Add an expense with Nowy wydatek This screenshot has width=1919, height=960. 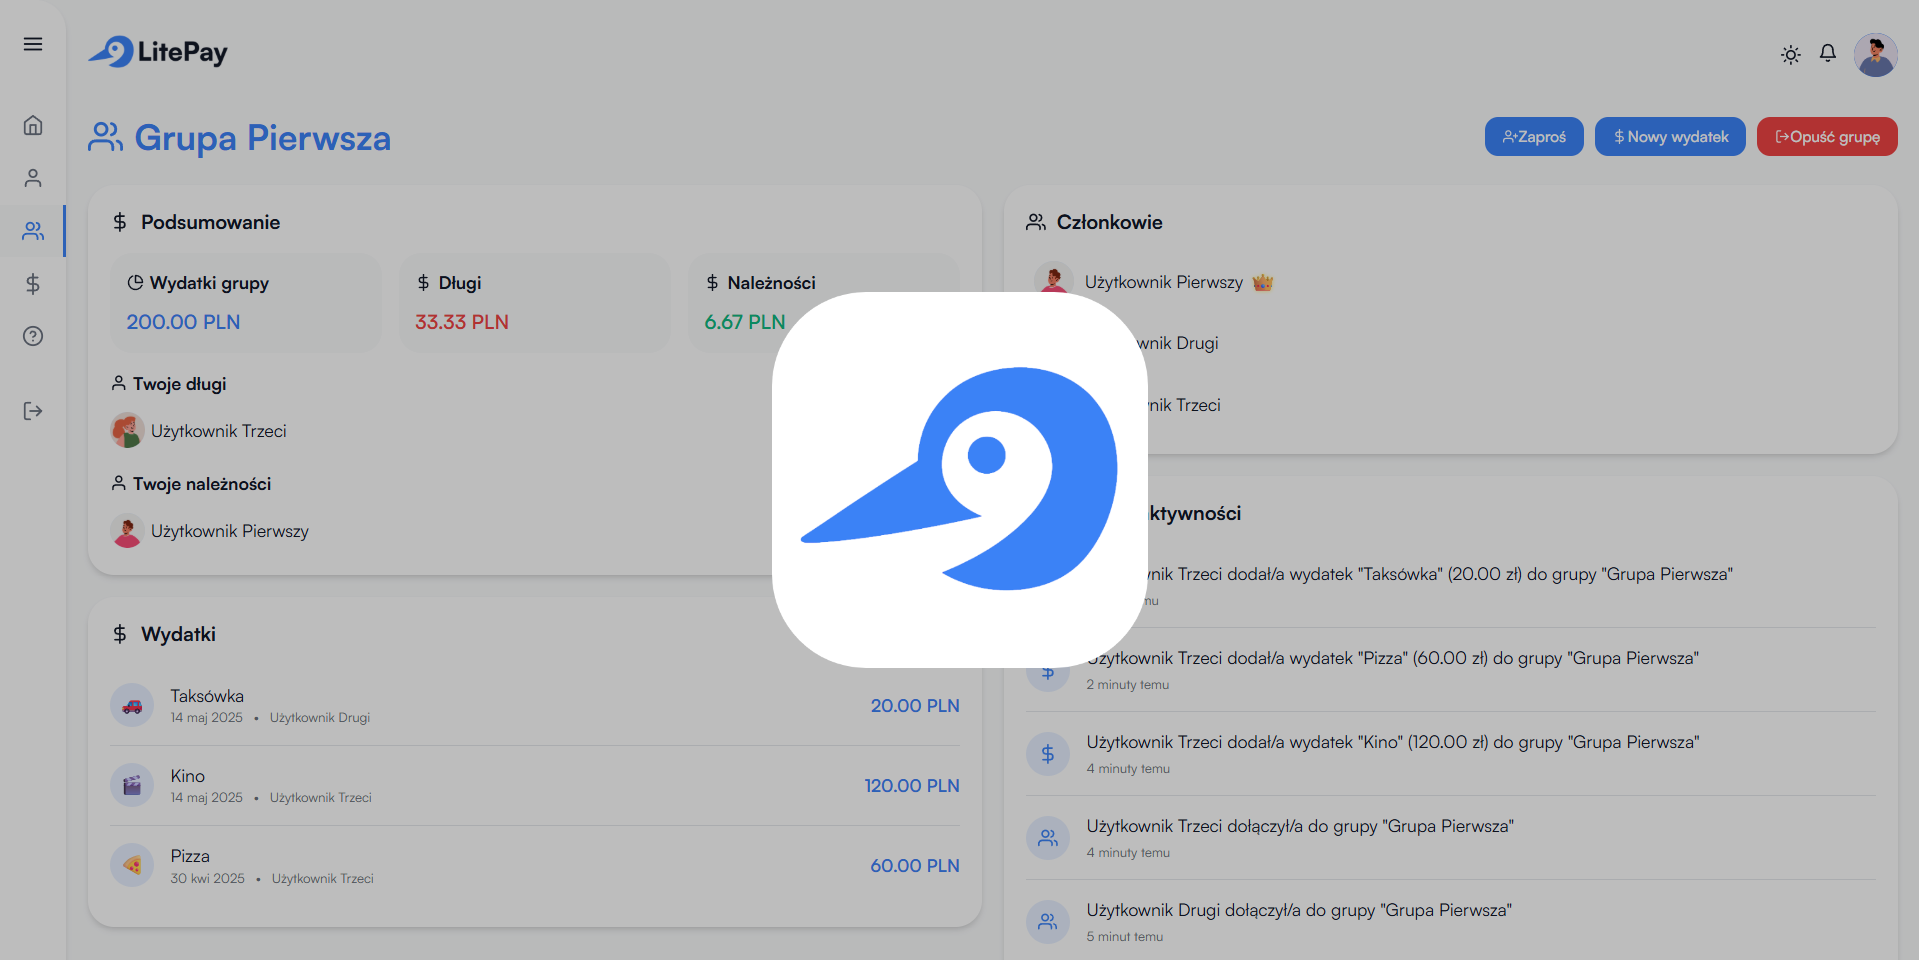(x=1670, y=137)
